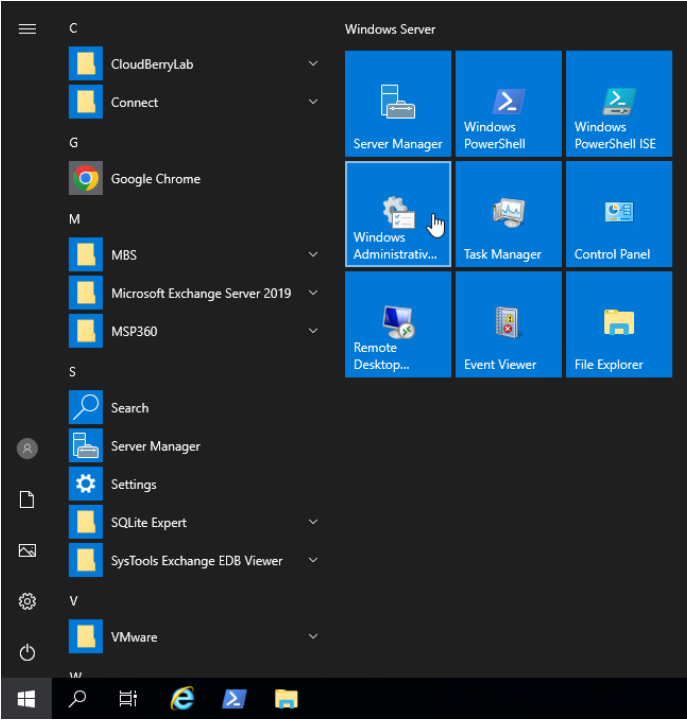Open Server Manager in the app list
Screen dimensions: 687x720
point(193,445)
